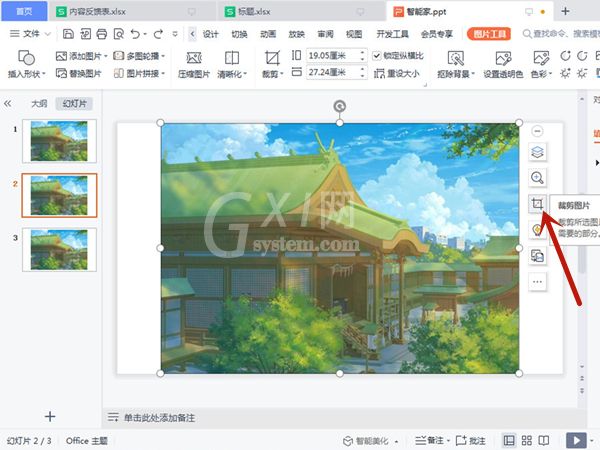Switch to 内容反馈表.xlsx document tab
This screenshot has height=450, width=600.
click(132, 12)
